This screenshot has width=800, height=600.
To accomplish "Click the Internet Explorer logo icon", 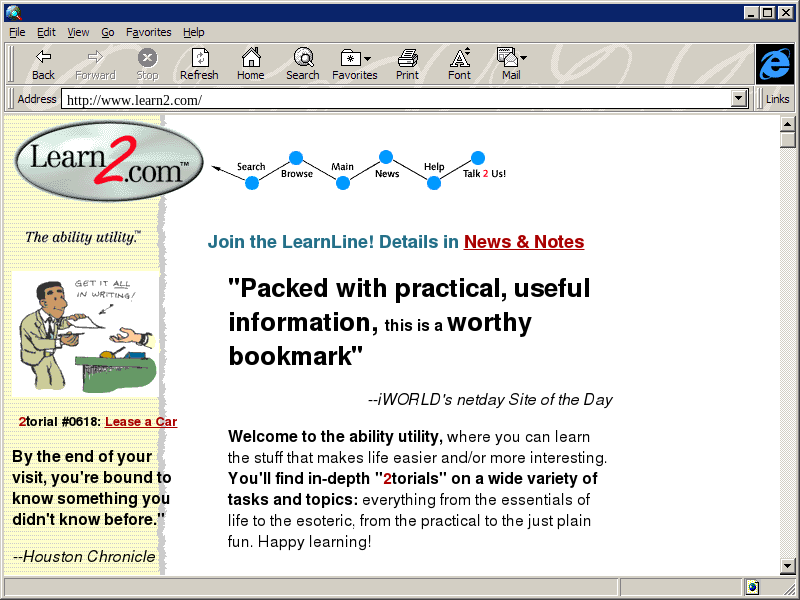I will [x=774, y=64].
